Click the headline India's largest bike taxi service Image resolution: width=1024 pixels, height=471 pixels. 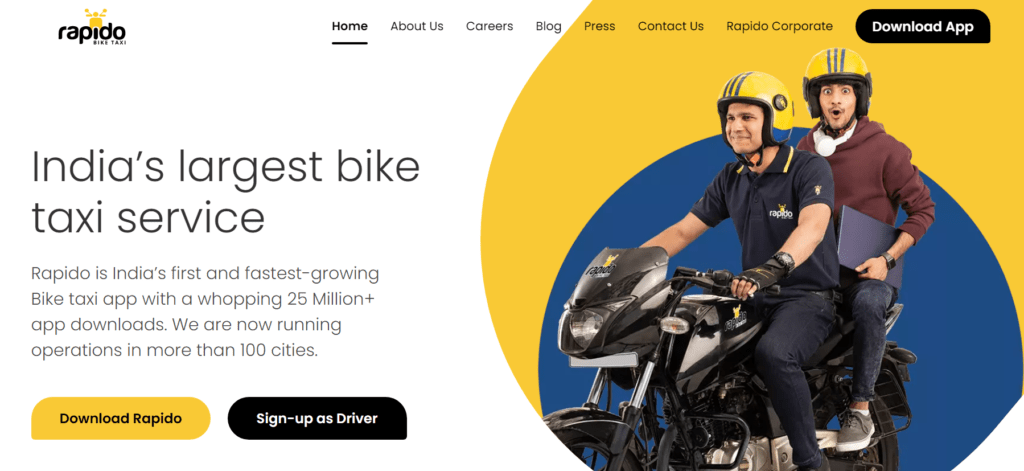pos(225,192)
